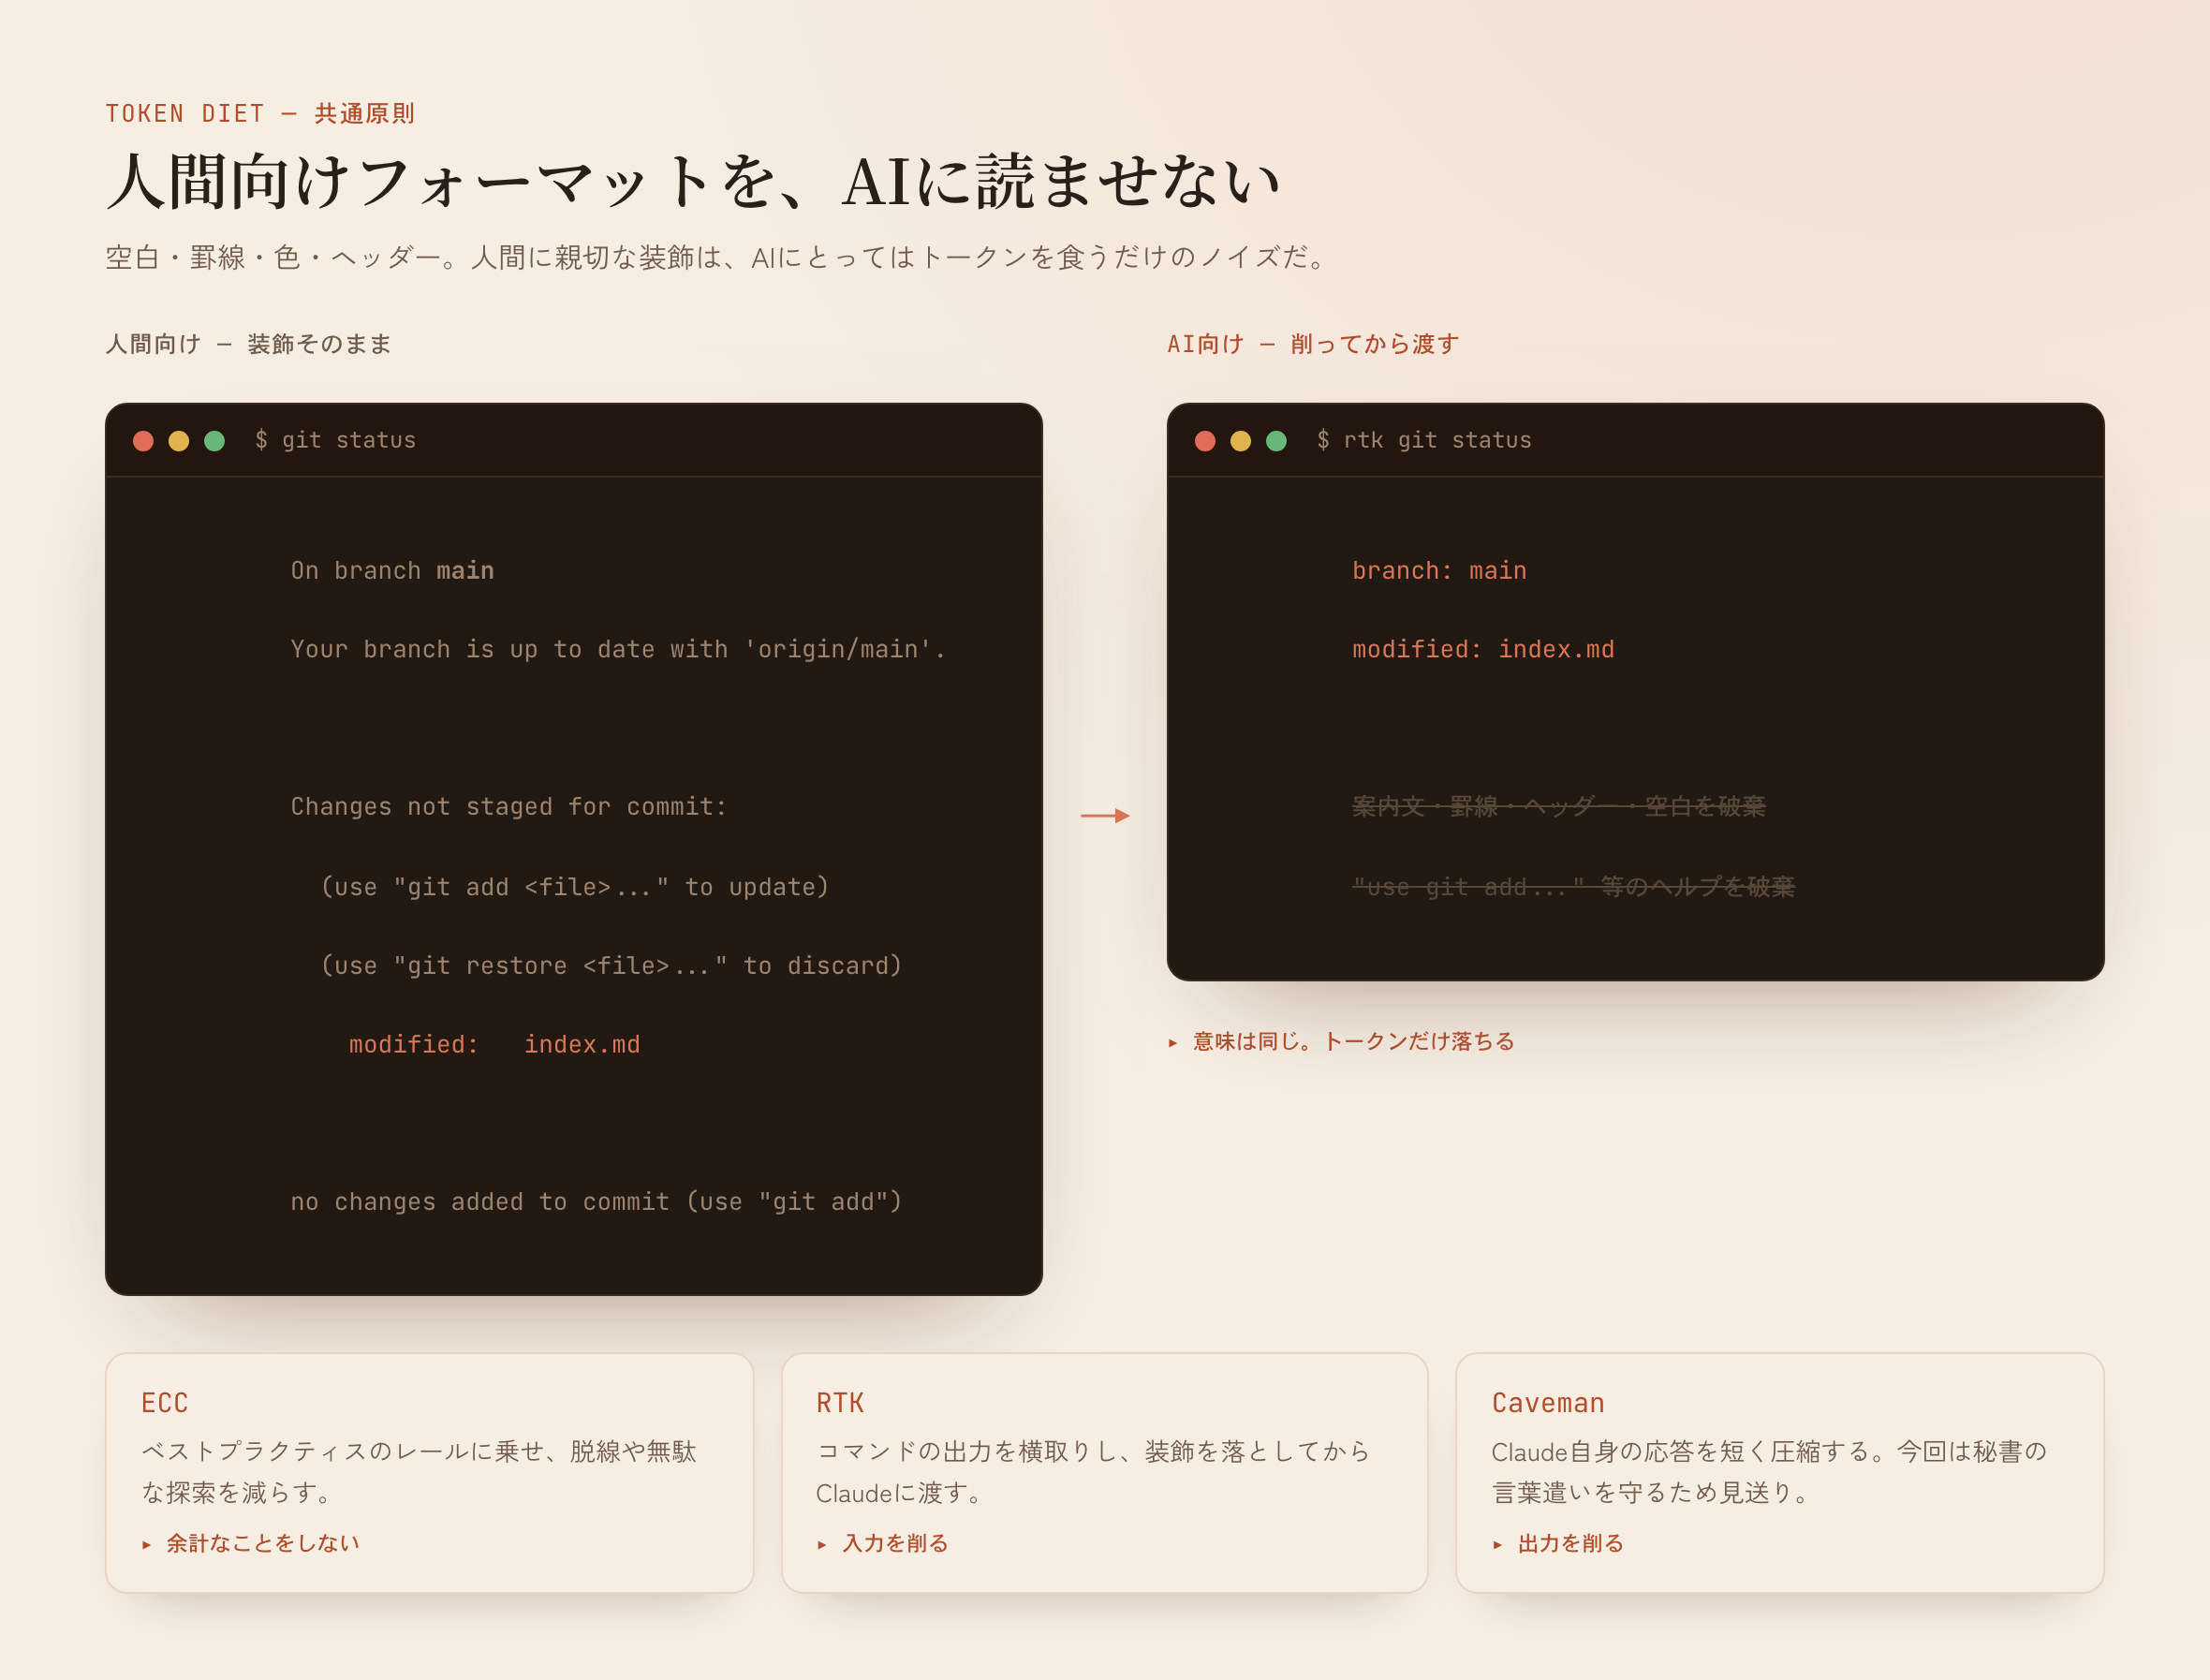2210x1680 pixels.
Task: Click the ECC card description text
Action: [419, 1472]
